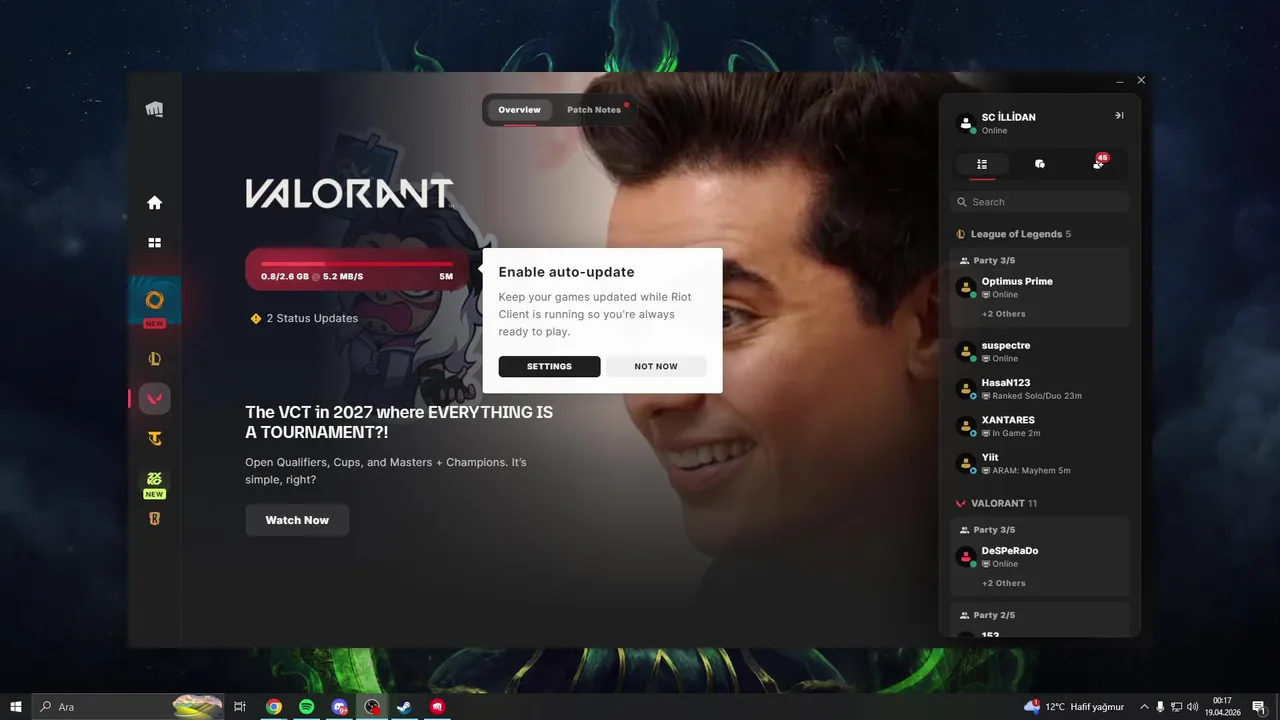Click the taskbar clock showing 00:17
Image resolution: width=1280 pixels, height=720 pixels.
click(x=1221, y=706)
